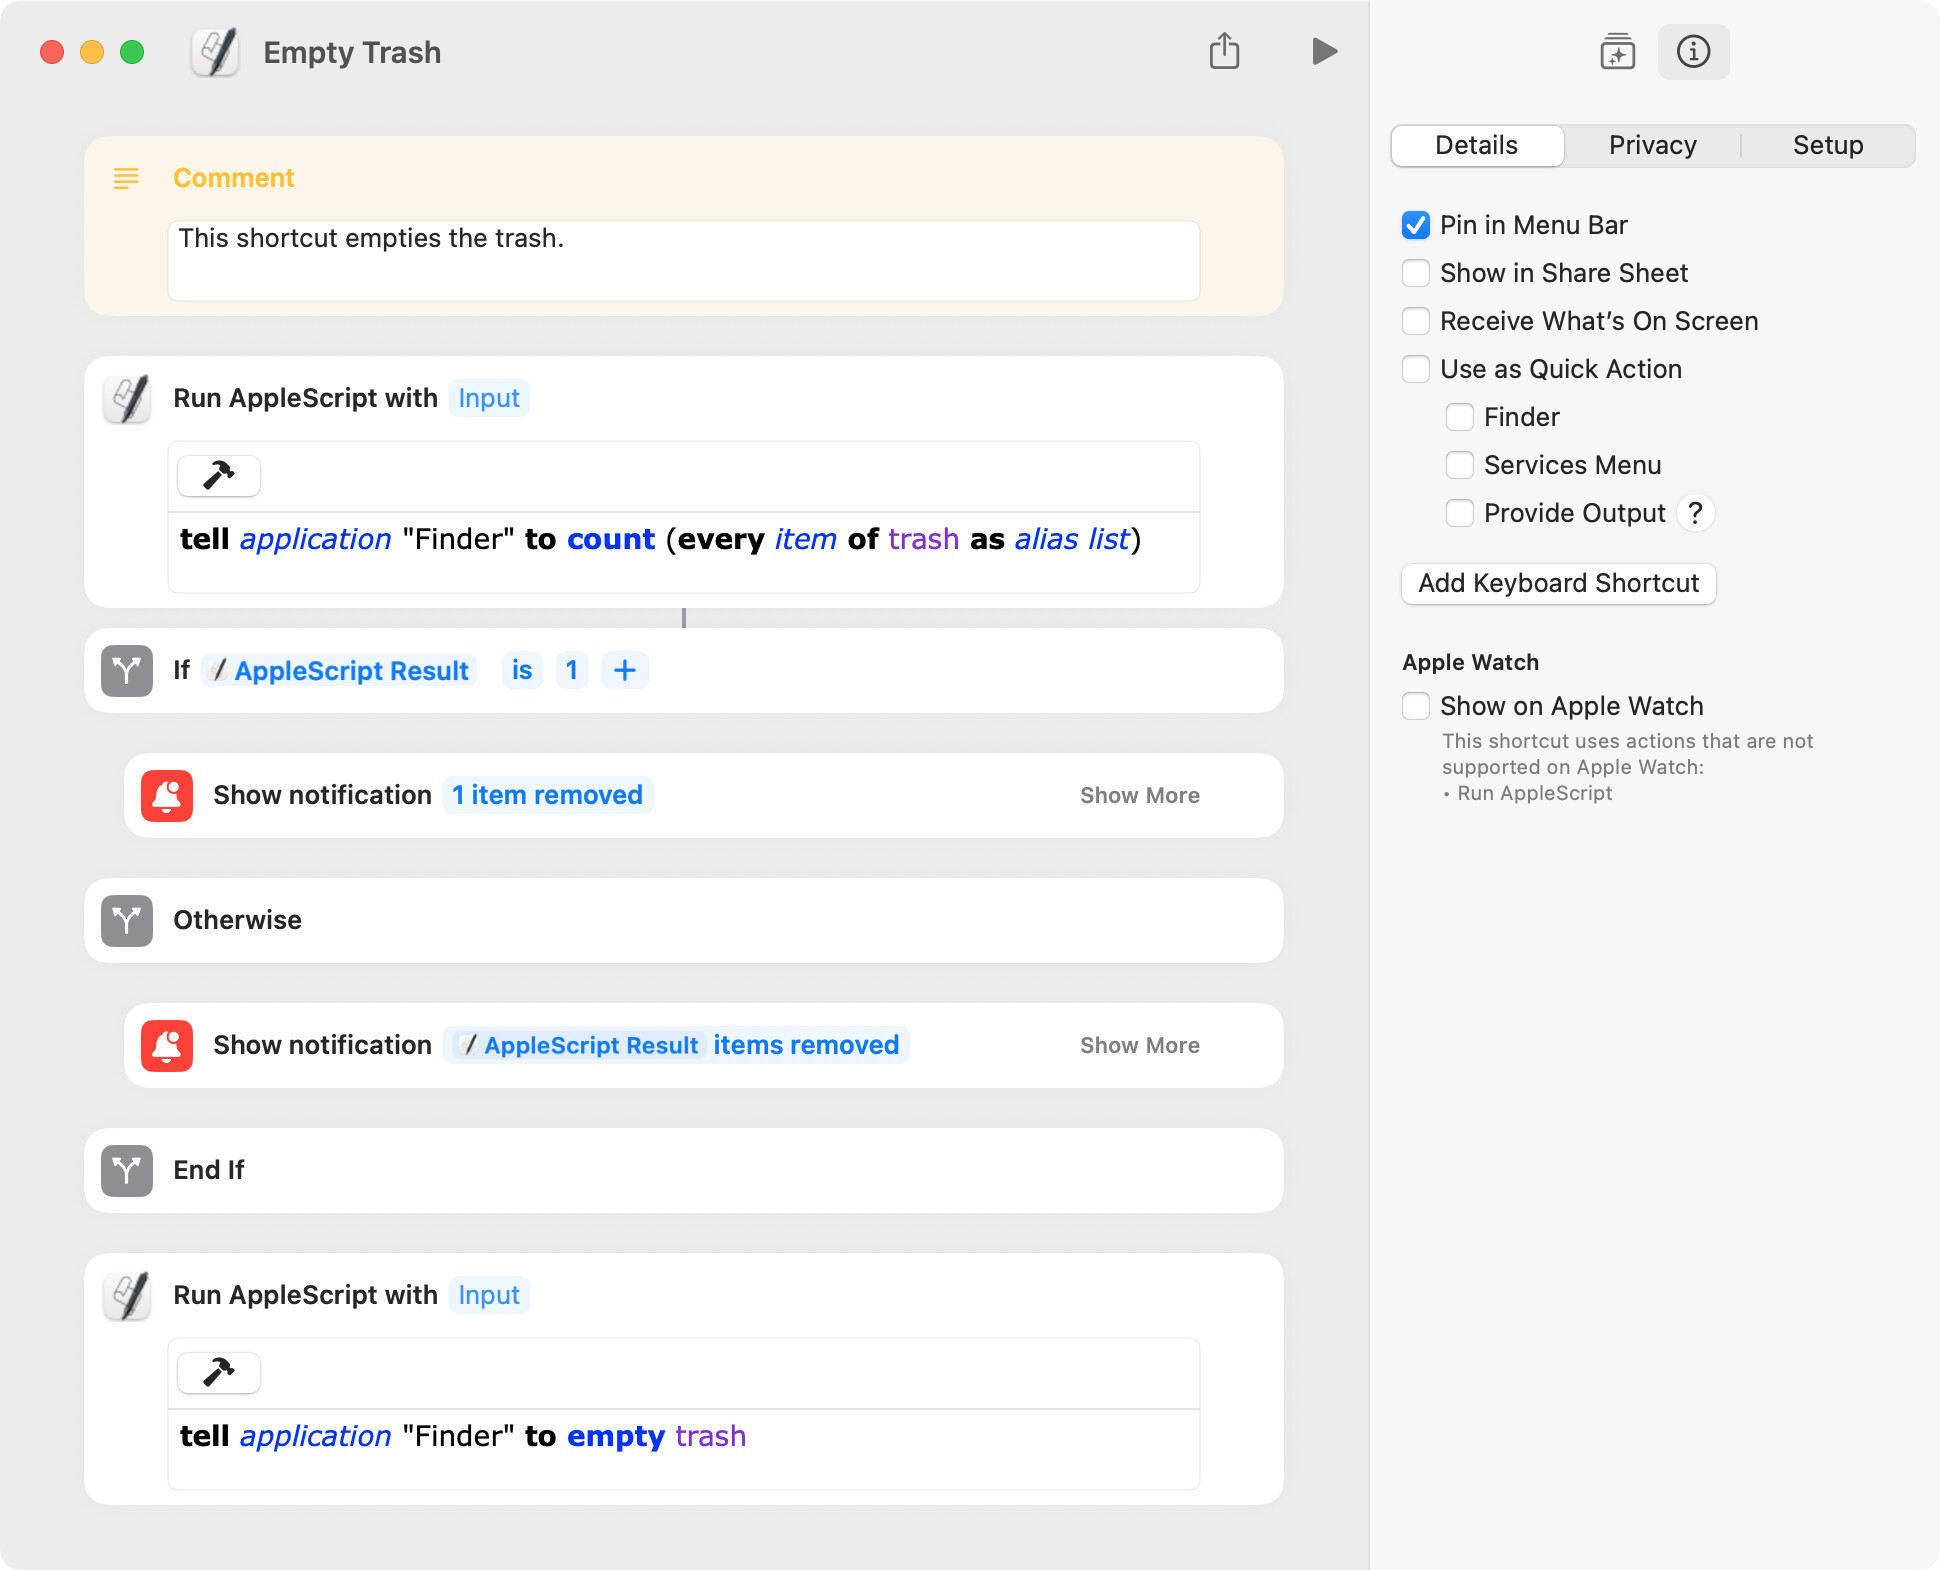Check the Services Menu box
This screenshot has width=1940, height=1570.
tap(1460, 465)
